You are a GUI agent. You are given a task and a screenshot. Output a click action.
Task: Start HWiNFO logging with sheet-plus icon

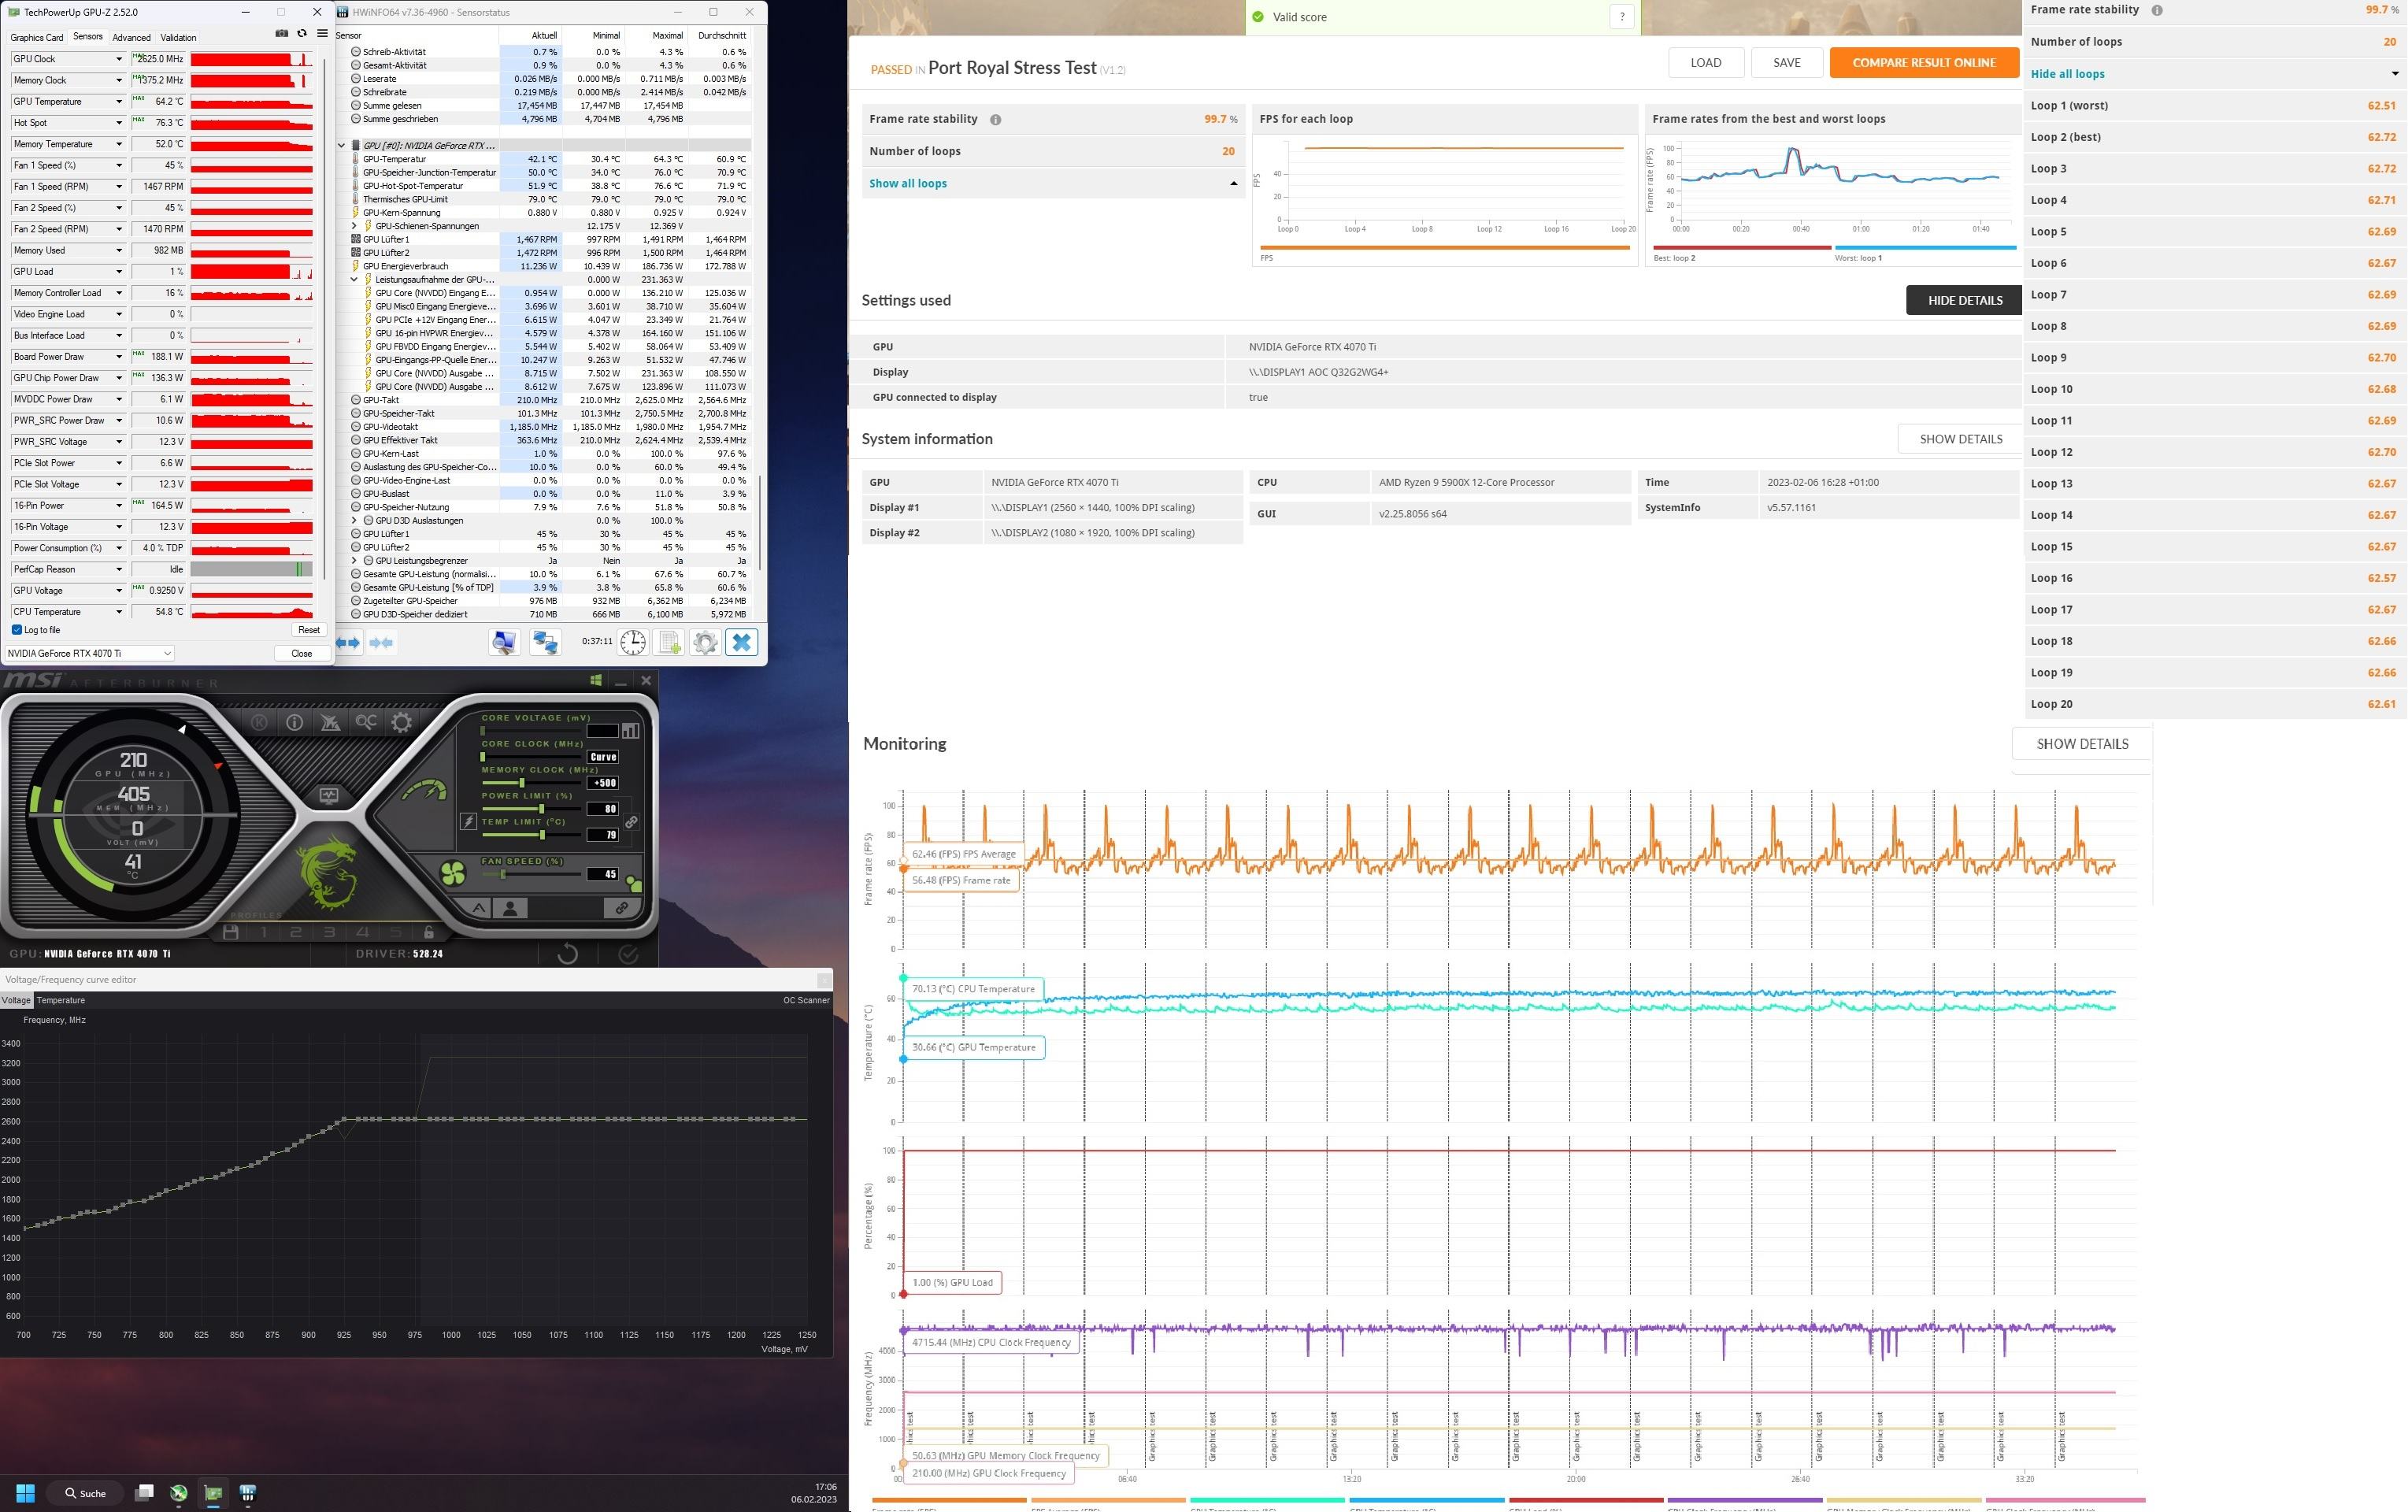pos(669,642)
